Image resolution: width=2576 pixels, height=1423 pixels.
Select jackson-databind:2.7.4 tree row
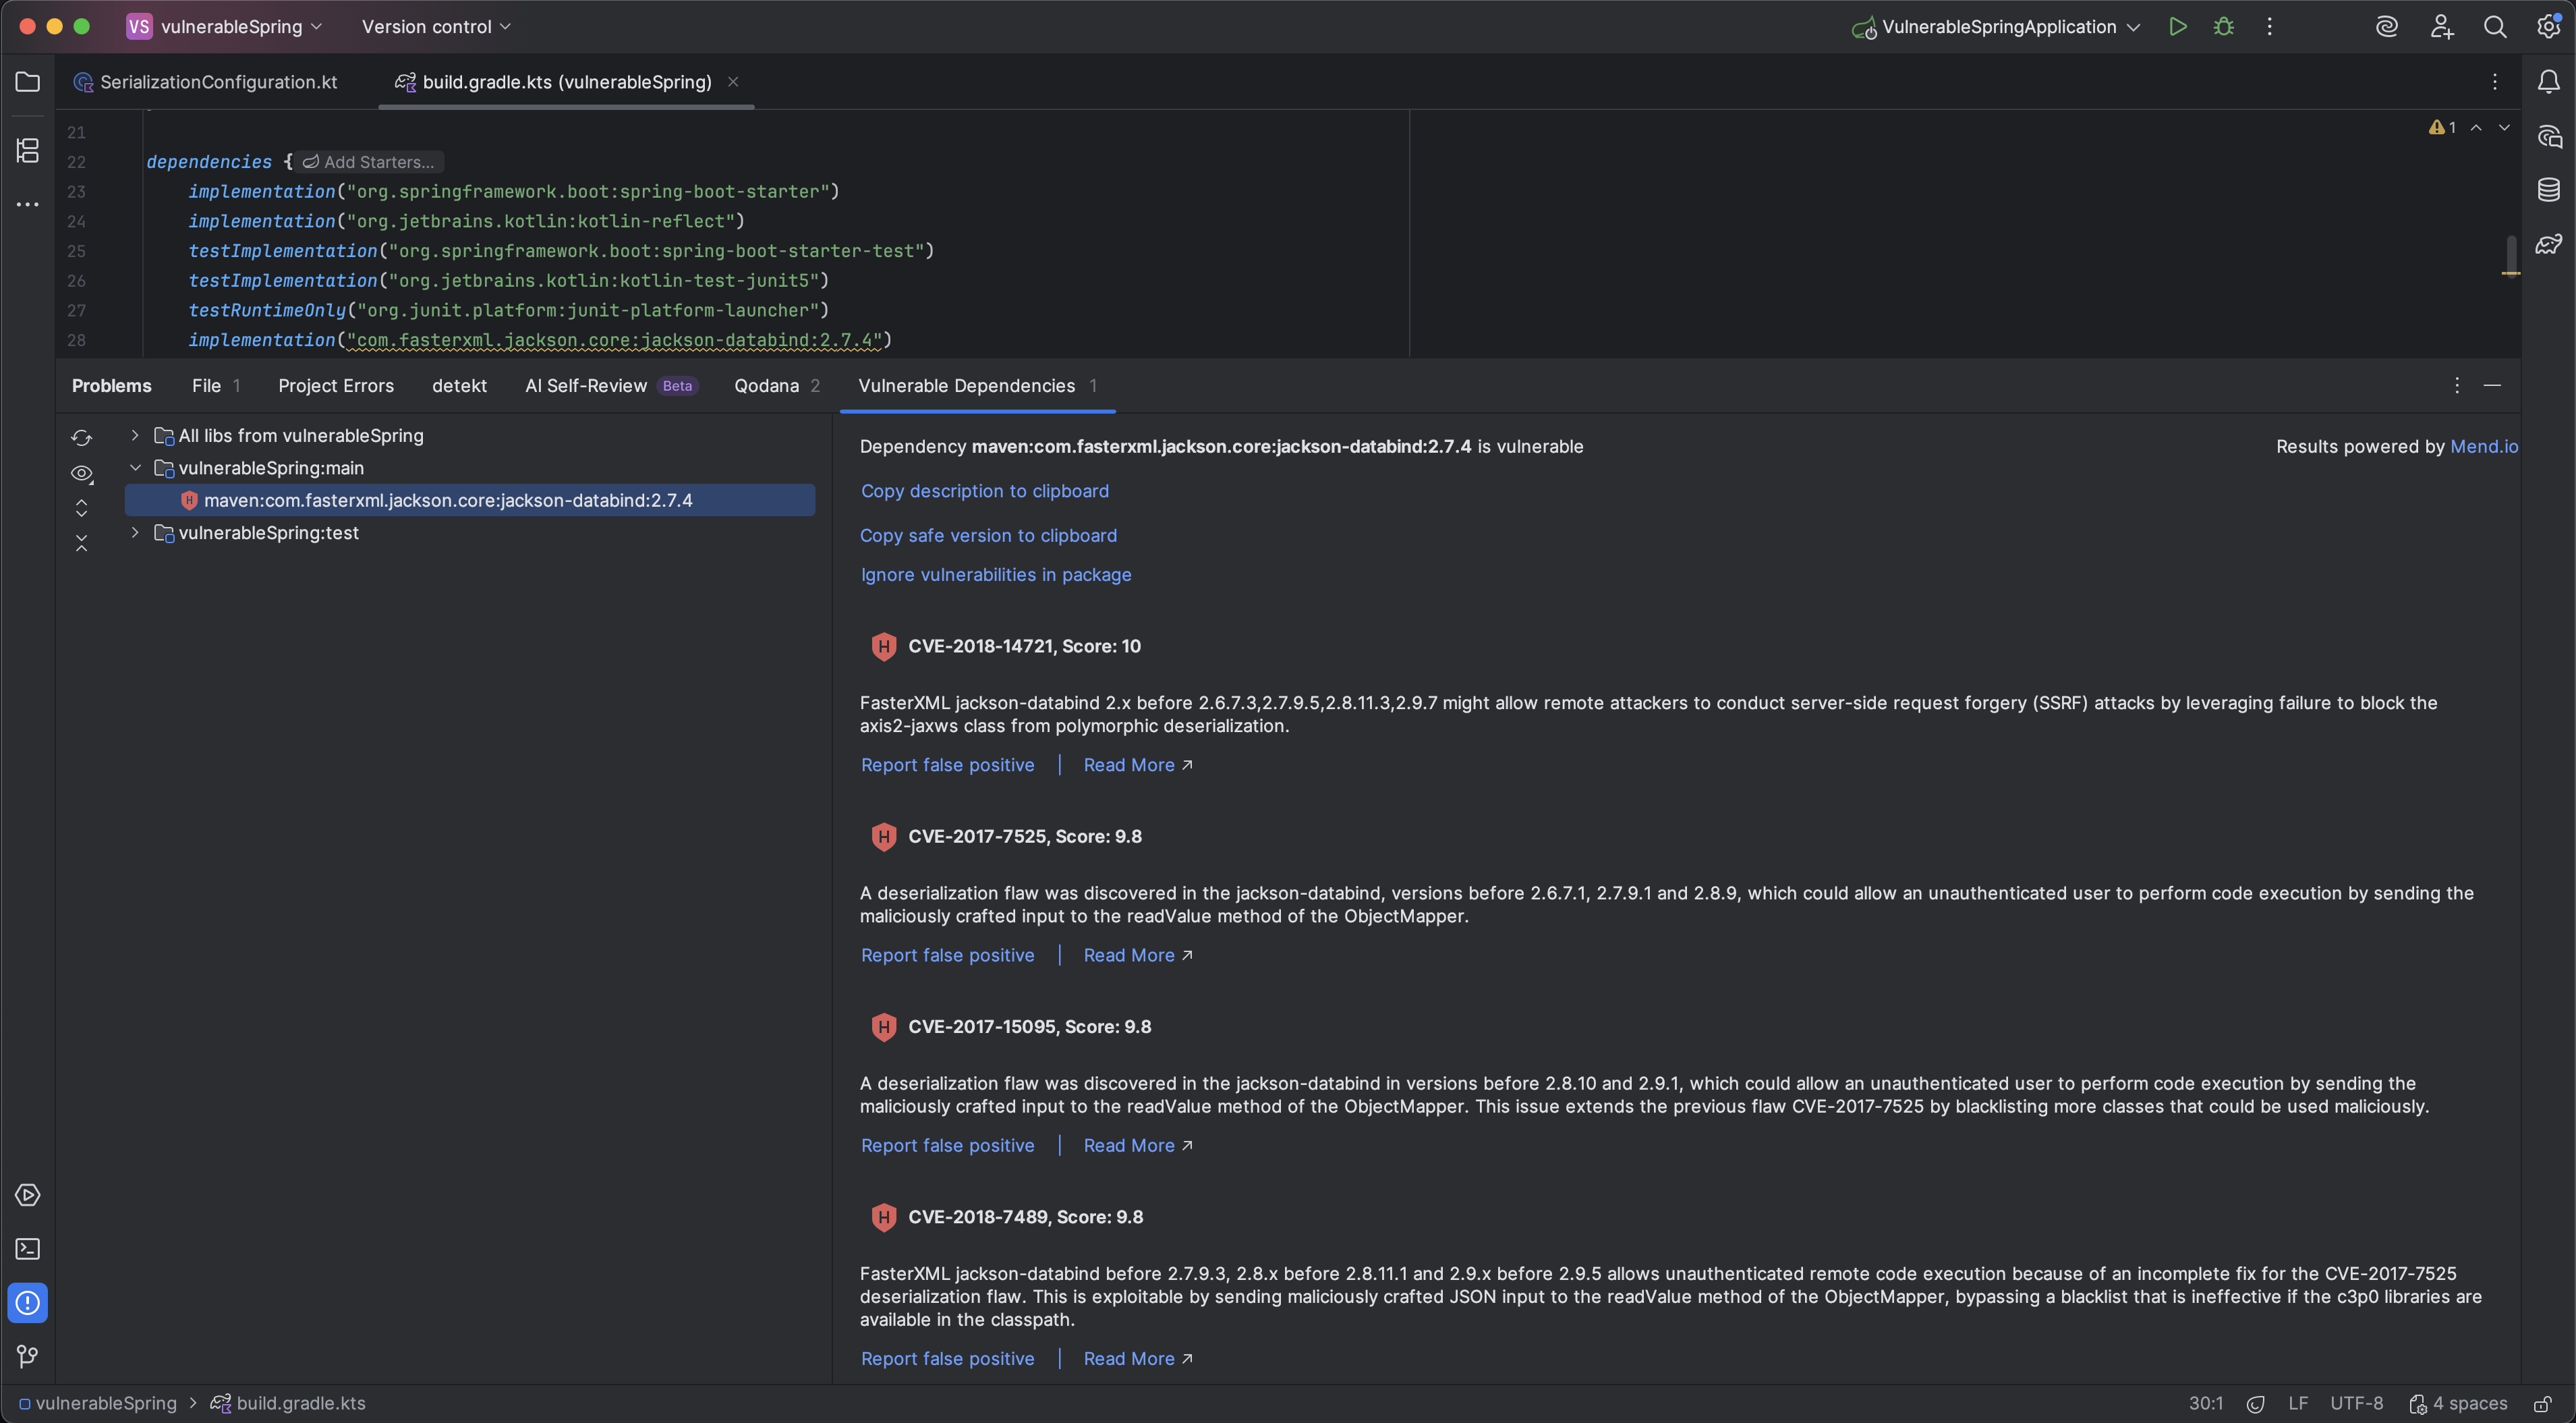point(470,500)
